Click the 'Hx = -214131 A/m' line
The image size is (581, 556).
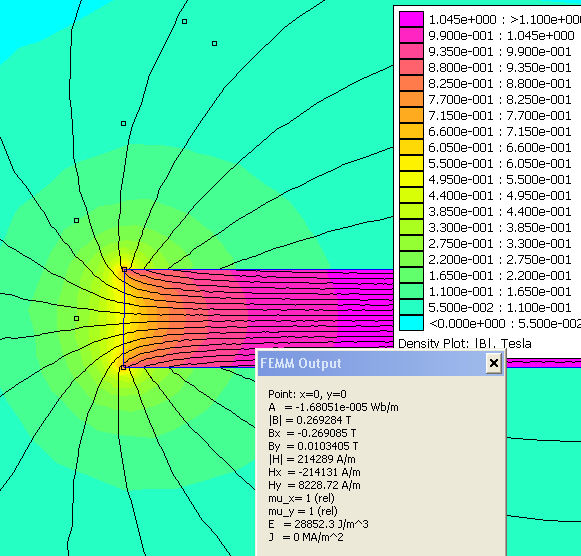pyautogui.click(x=314, y=472)
